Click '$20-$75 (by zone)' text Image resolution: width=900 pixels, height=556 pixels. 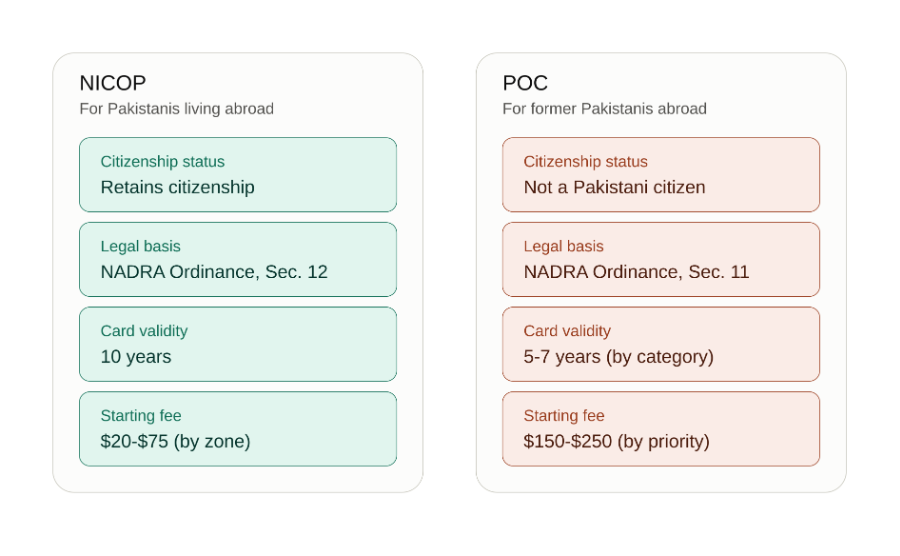pos(176,441)
